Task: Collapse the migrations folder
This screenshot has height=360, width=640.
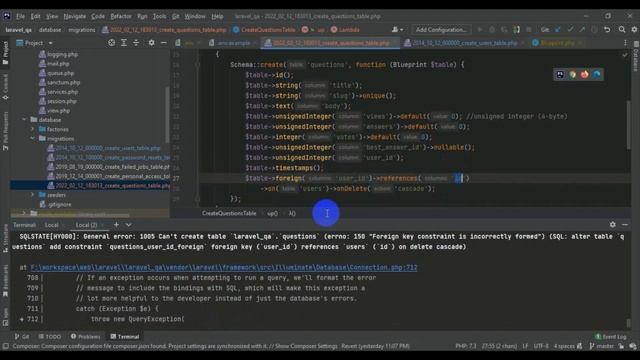Action: point(33,138)
